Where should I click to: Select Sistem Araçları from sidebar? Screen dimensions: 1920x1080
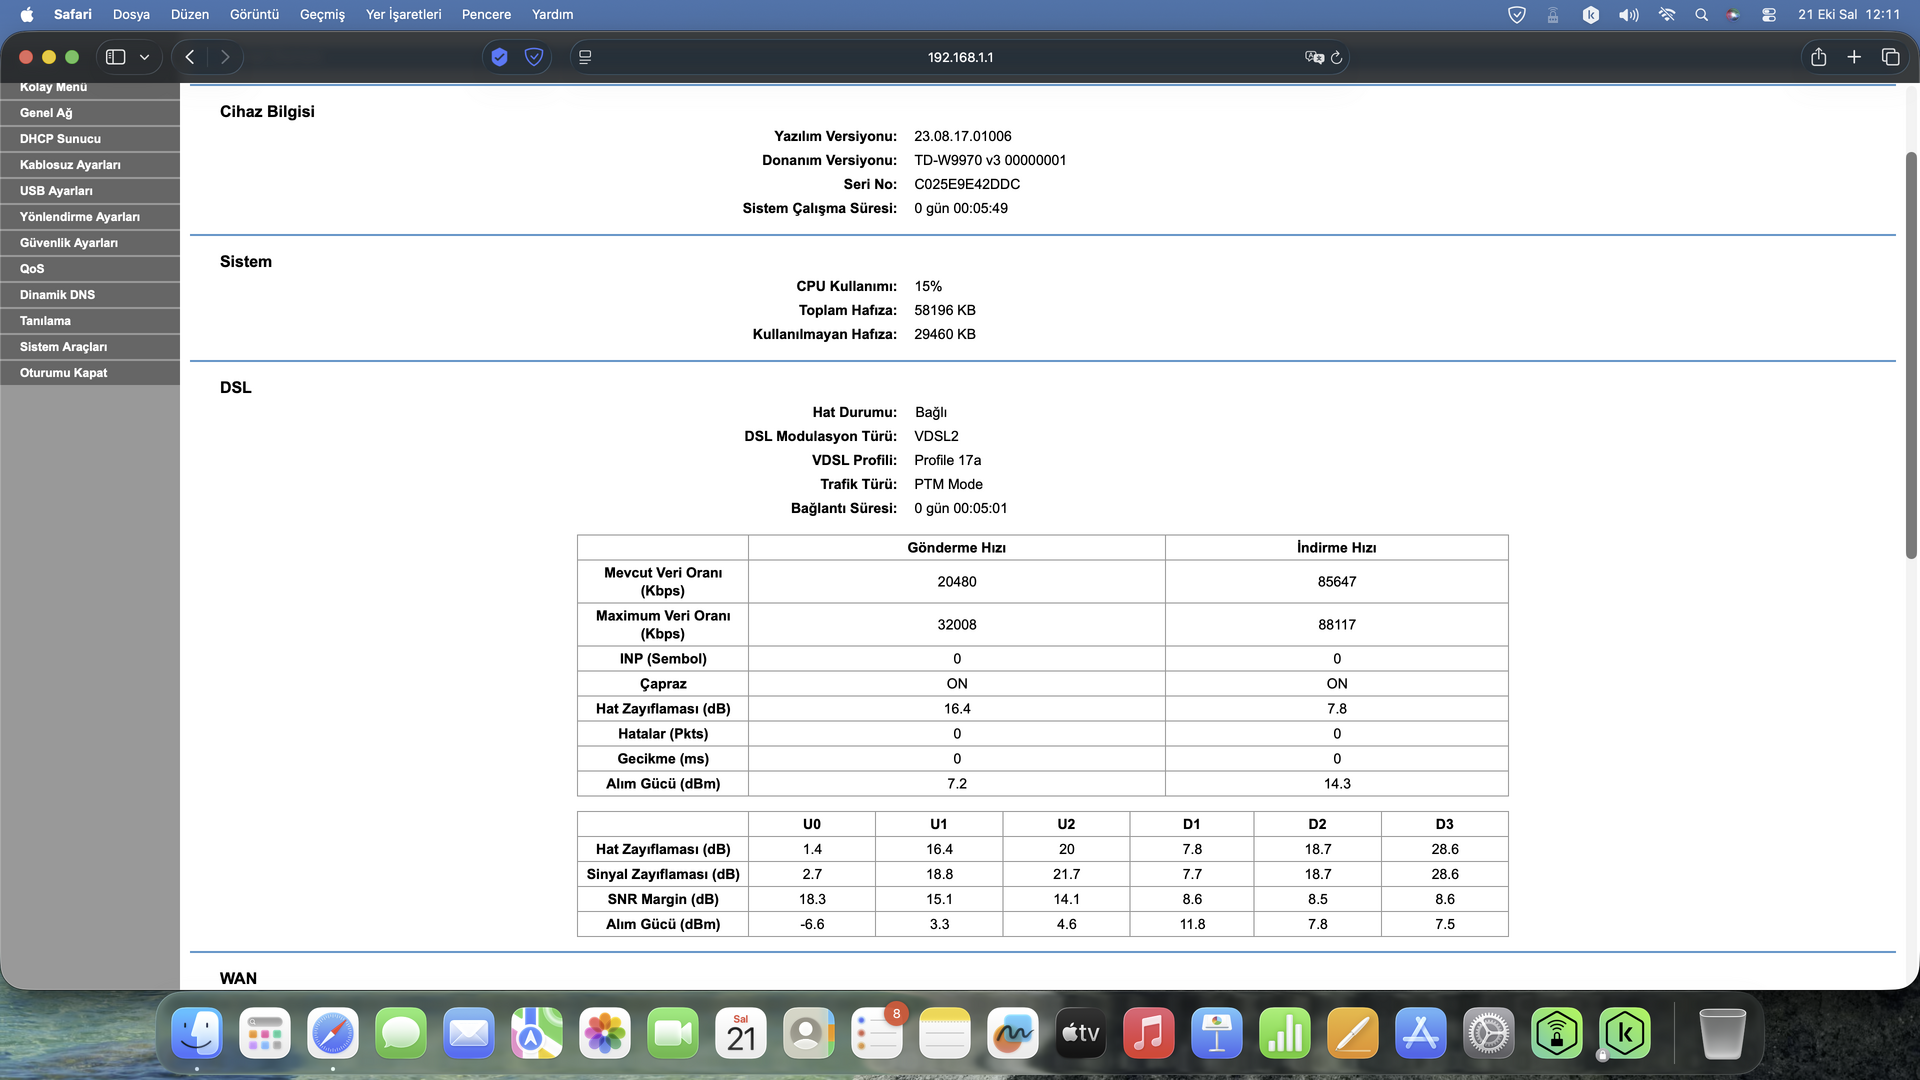tap(63, 347)
